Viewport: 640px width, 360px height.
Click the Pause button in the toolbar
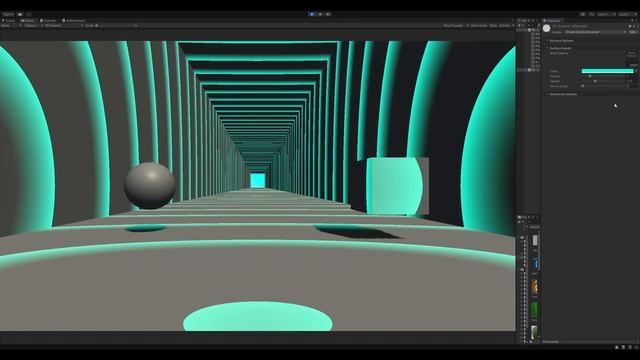[x=320, y=14]
